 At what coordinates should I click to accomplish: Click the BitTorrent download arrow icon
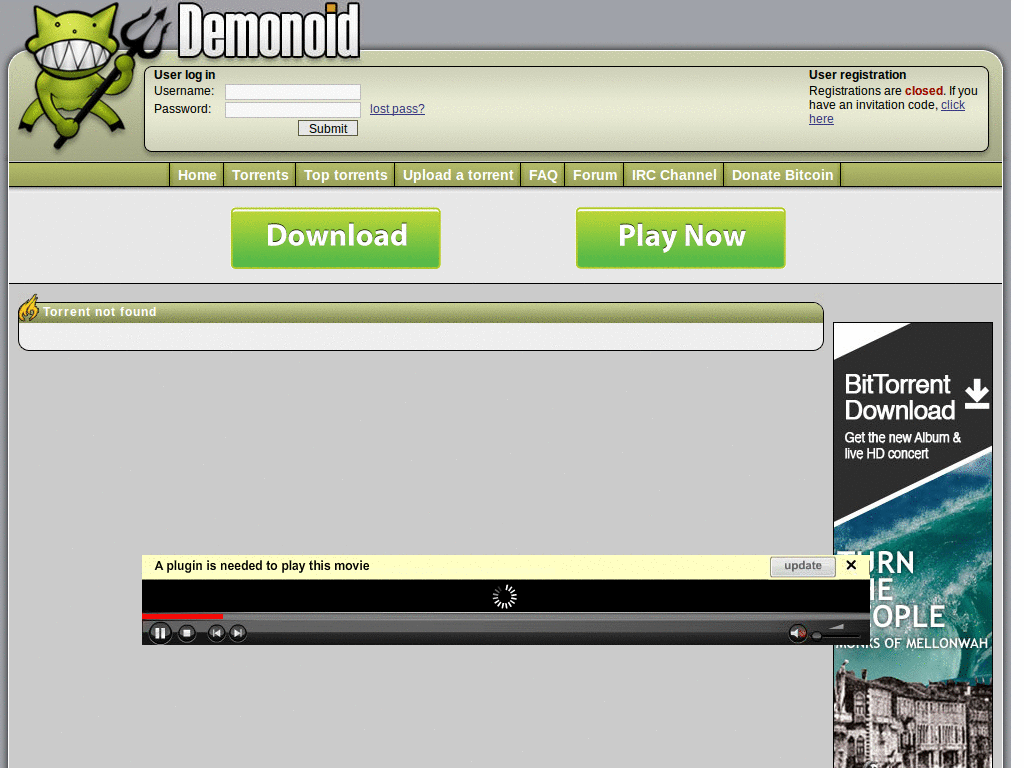click(x=976, y=394)
